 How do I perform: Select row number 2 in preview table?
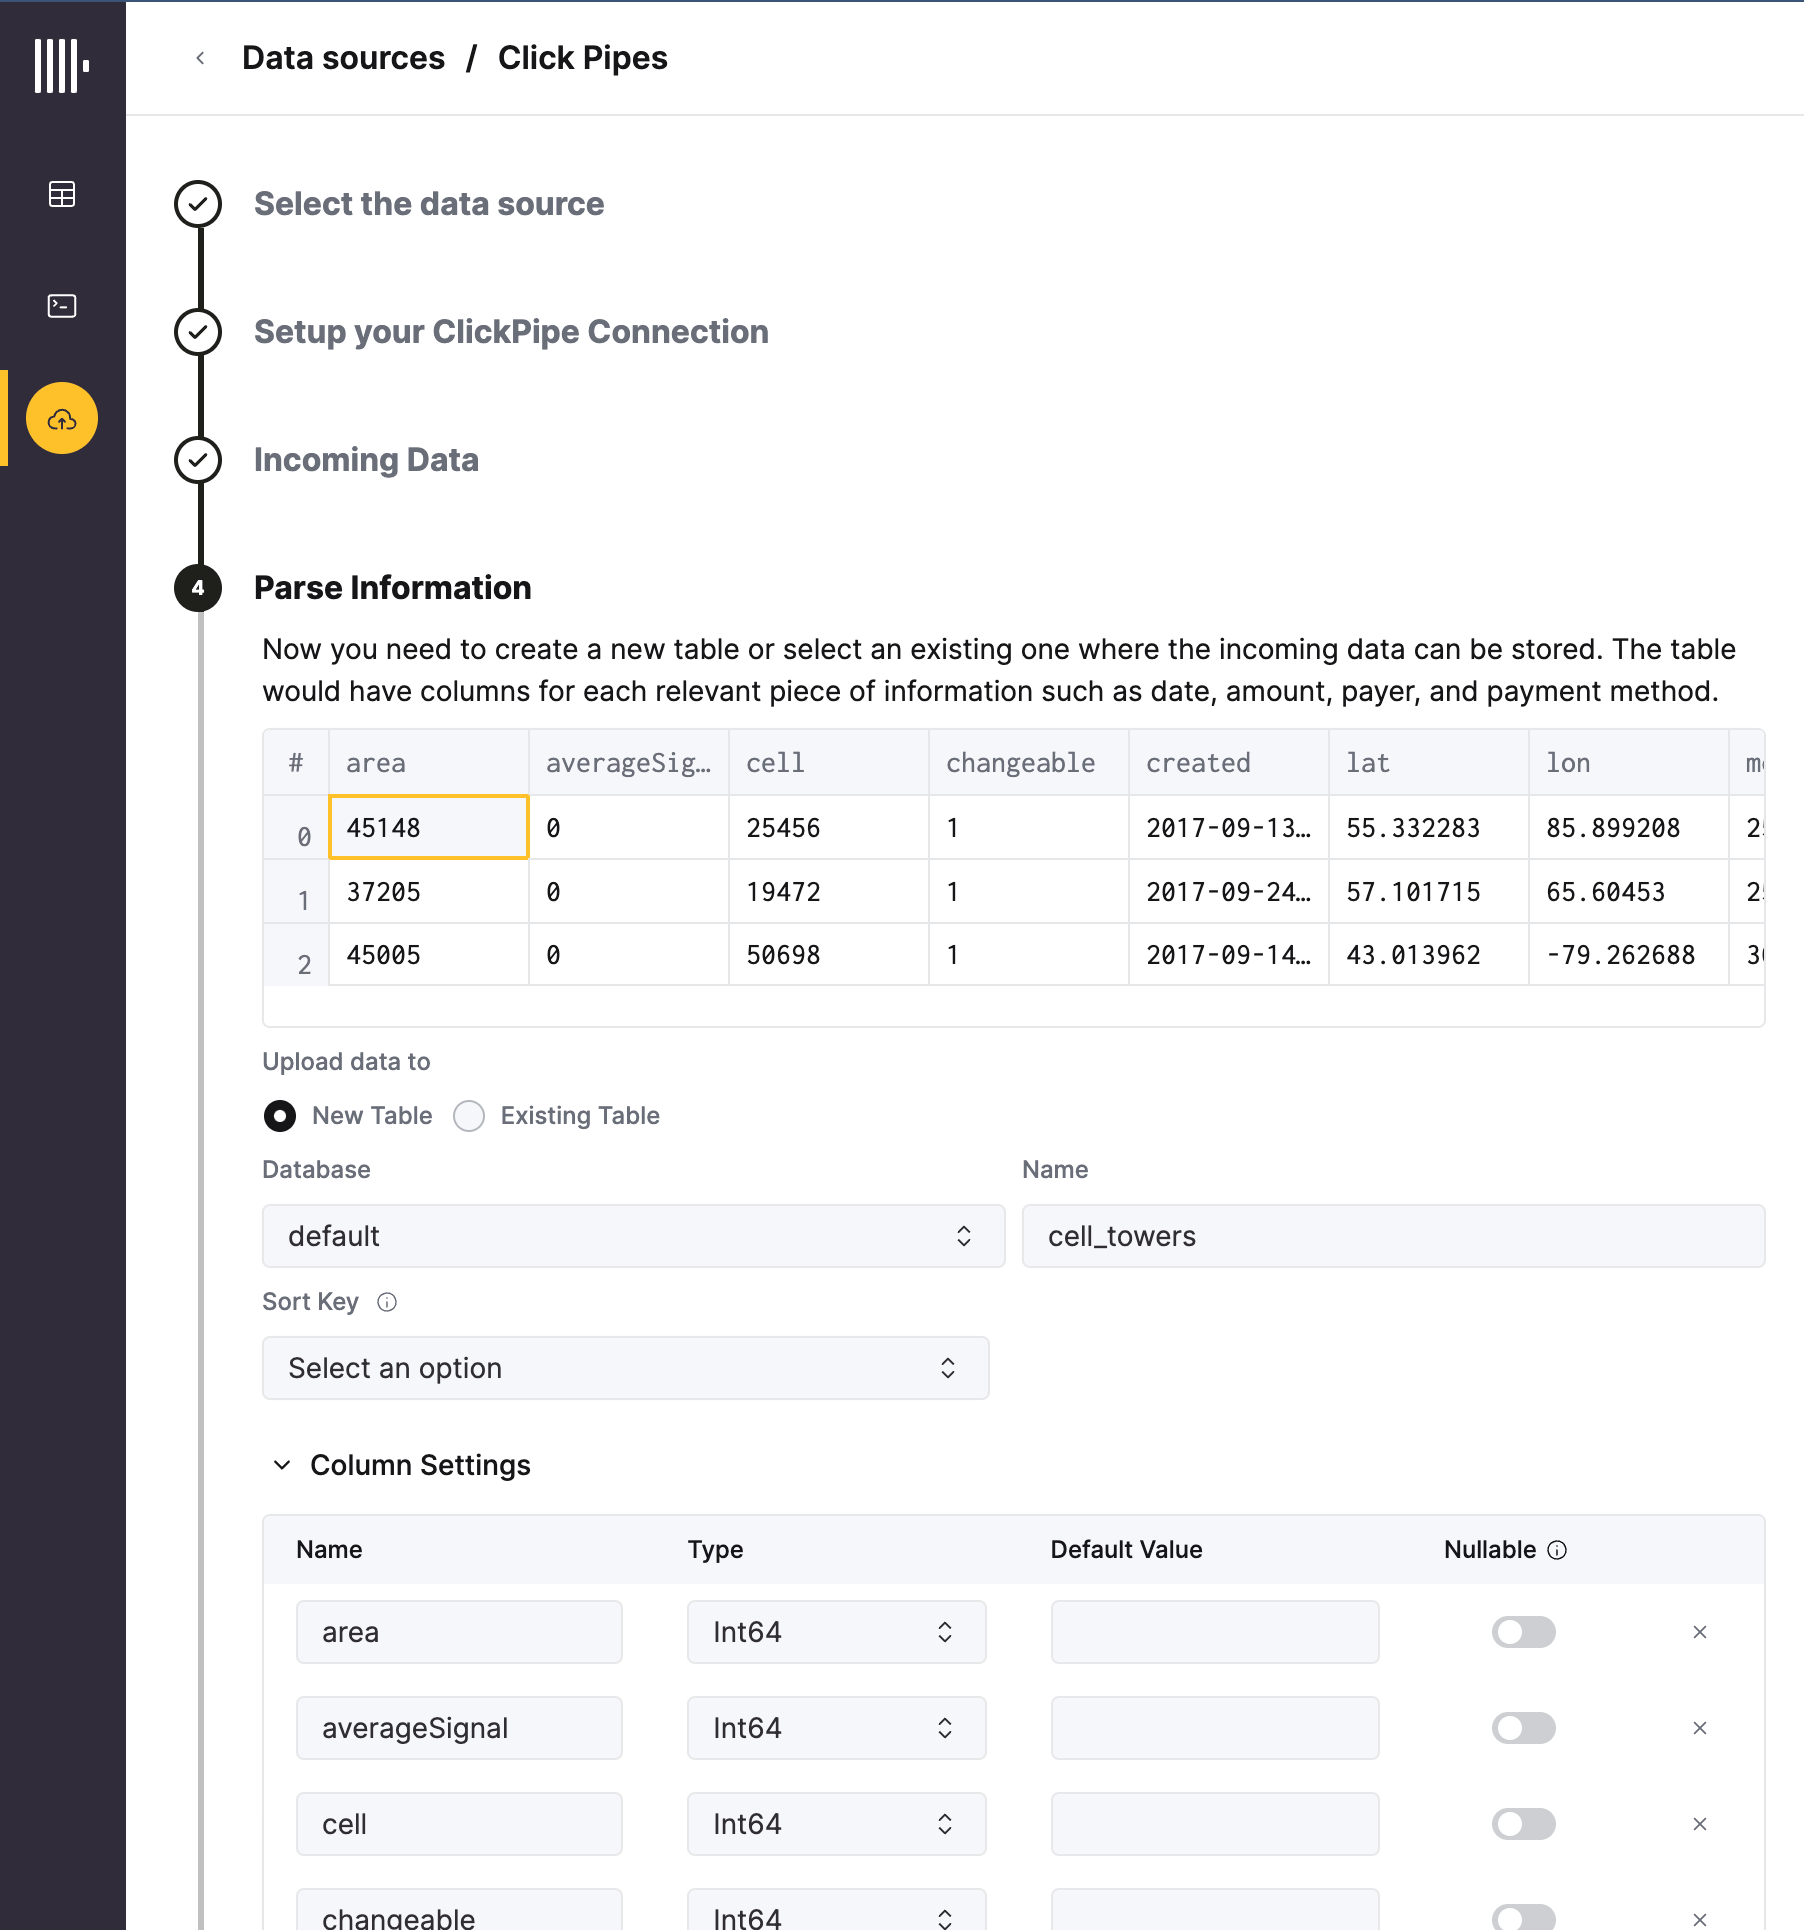click(296, 955)
